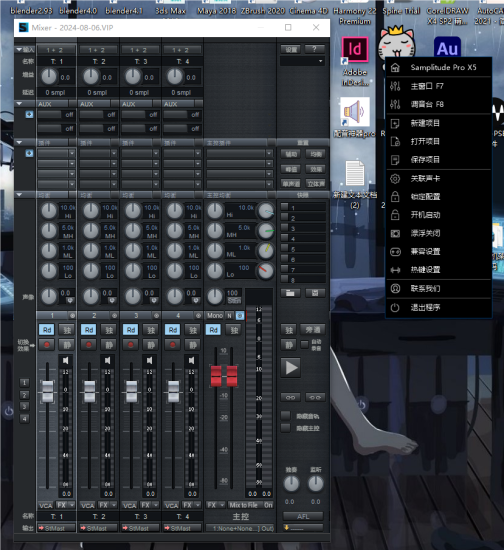504x550 pixels.
Task: Click the crowned cat desktop icon
Action: pos(396,42)
